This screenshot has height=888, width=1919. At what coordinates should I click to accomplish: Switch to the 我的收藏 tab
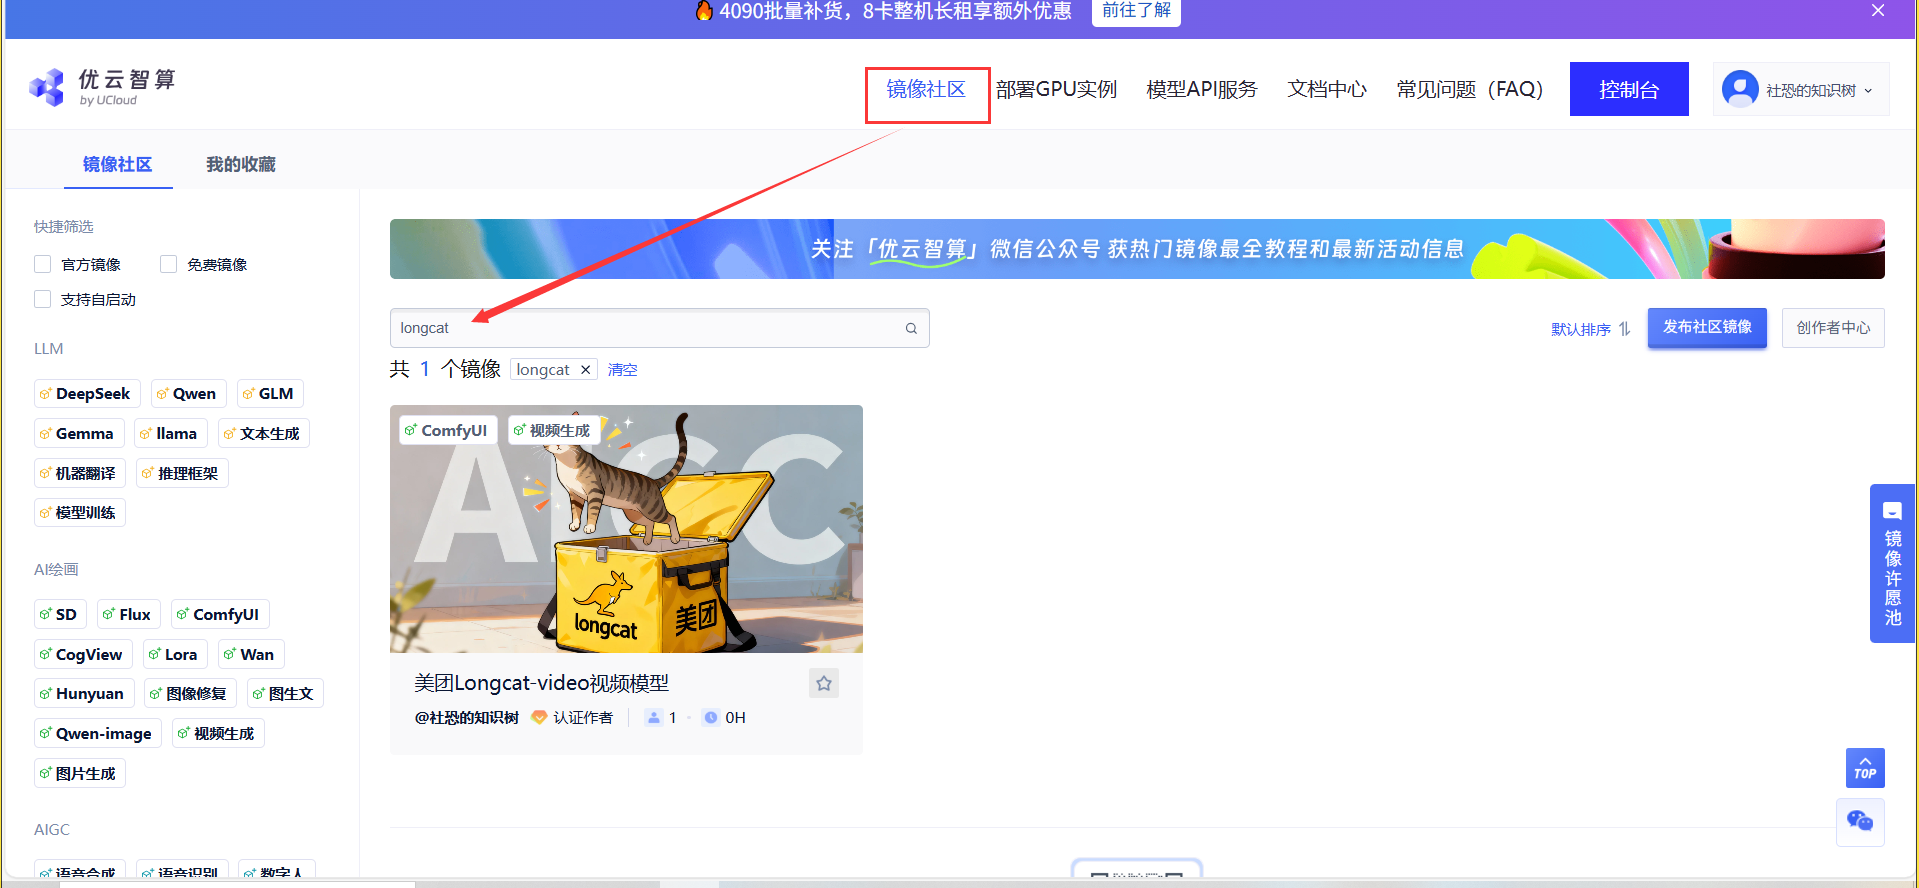(x=241, y=164)
